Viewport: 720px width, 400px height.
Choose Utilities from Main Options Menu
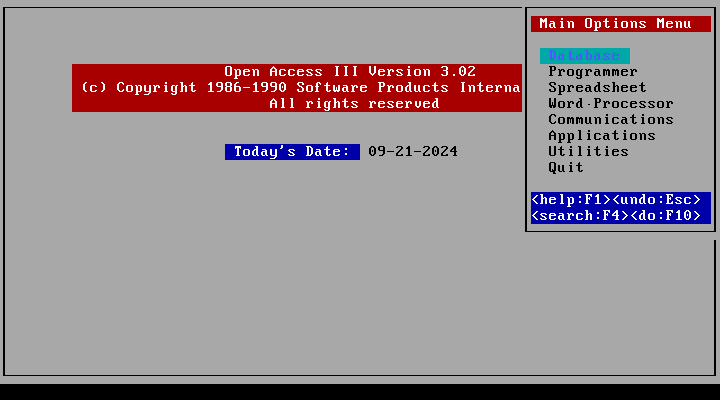(x=588, y=151)
